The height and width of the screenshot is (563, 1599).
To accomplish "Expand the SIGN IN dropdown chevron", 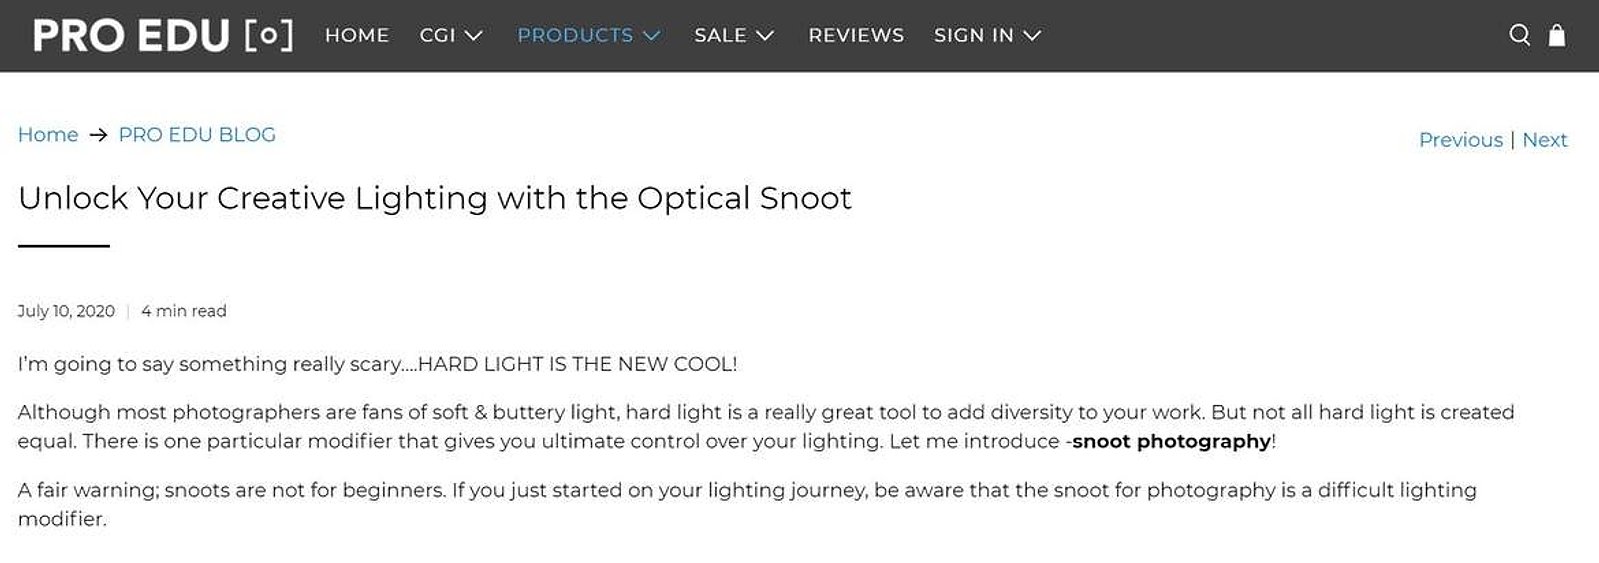I will (1032, 36).
